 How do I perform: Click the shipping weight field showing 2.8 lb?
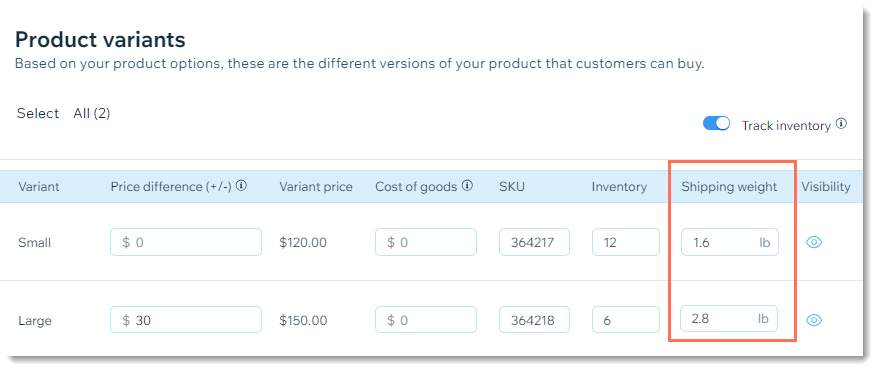[729, 318]
